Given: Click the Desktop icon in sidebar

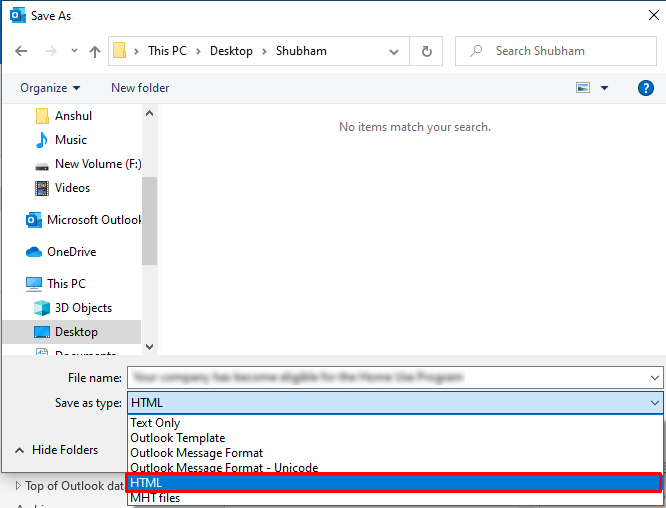Looking at the screenshot, I should tap(42, 332).
